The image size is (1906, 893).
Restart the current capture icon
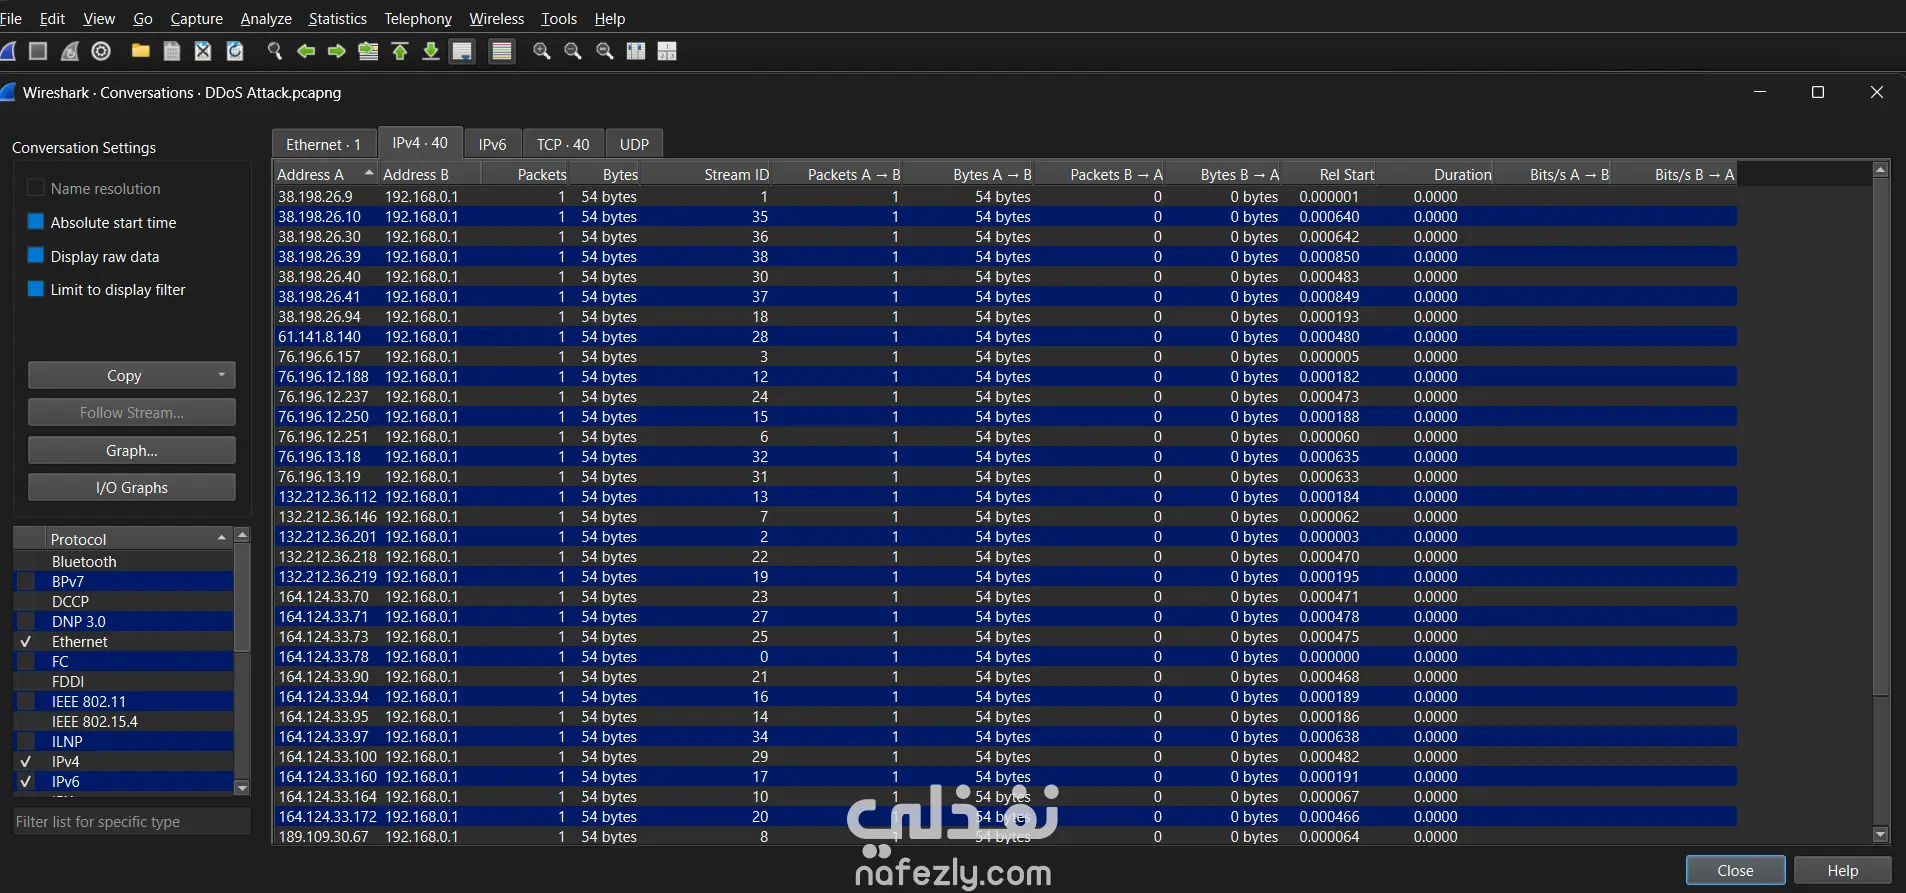(70, 51)
